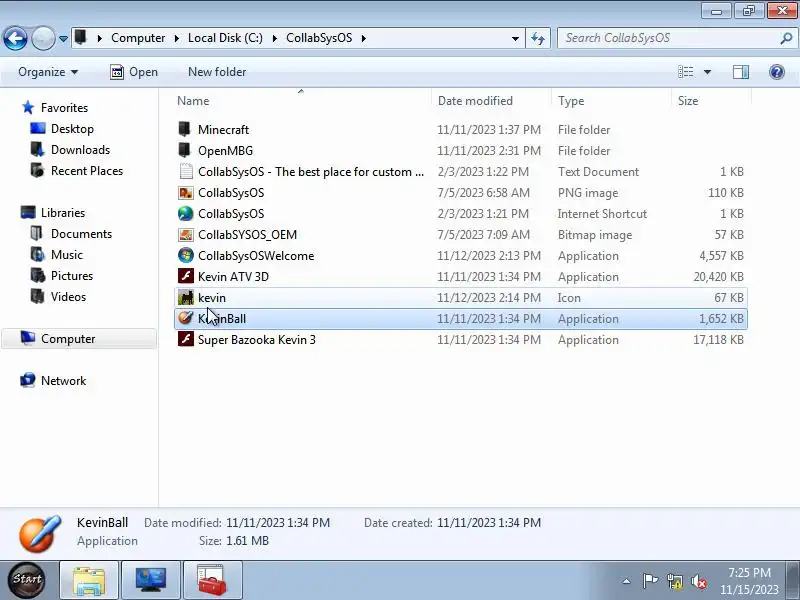This screenshot has height=600, width=800.
Task: Refresh the folder with the refresh icon
Action: click(538, 38)
